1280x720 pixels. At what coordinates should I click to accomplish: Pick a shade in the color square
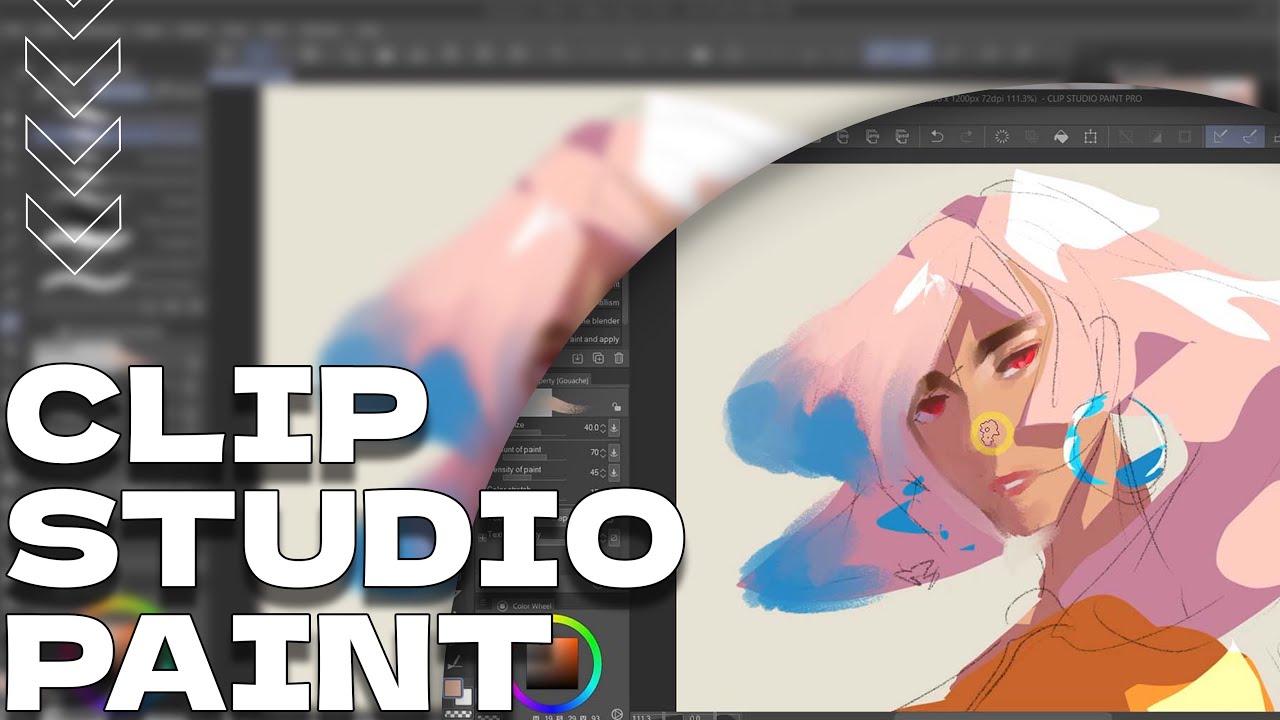click(552, 664)
